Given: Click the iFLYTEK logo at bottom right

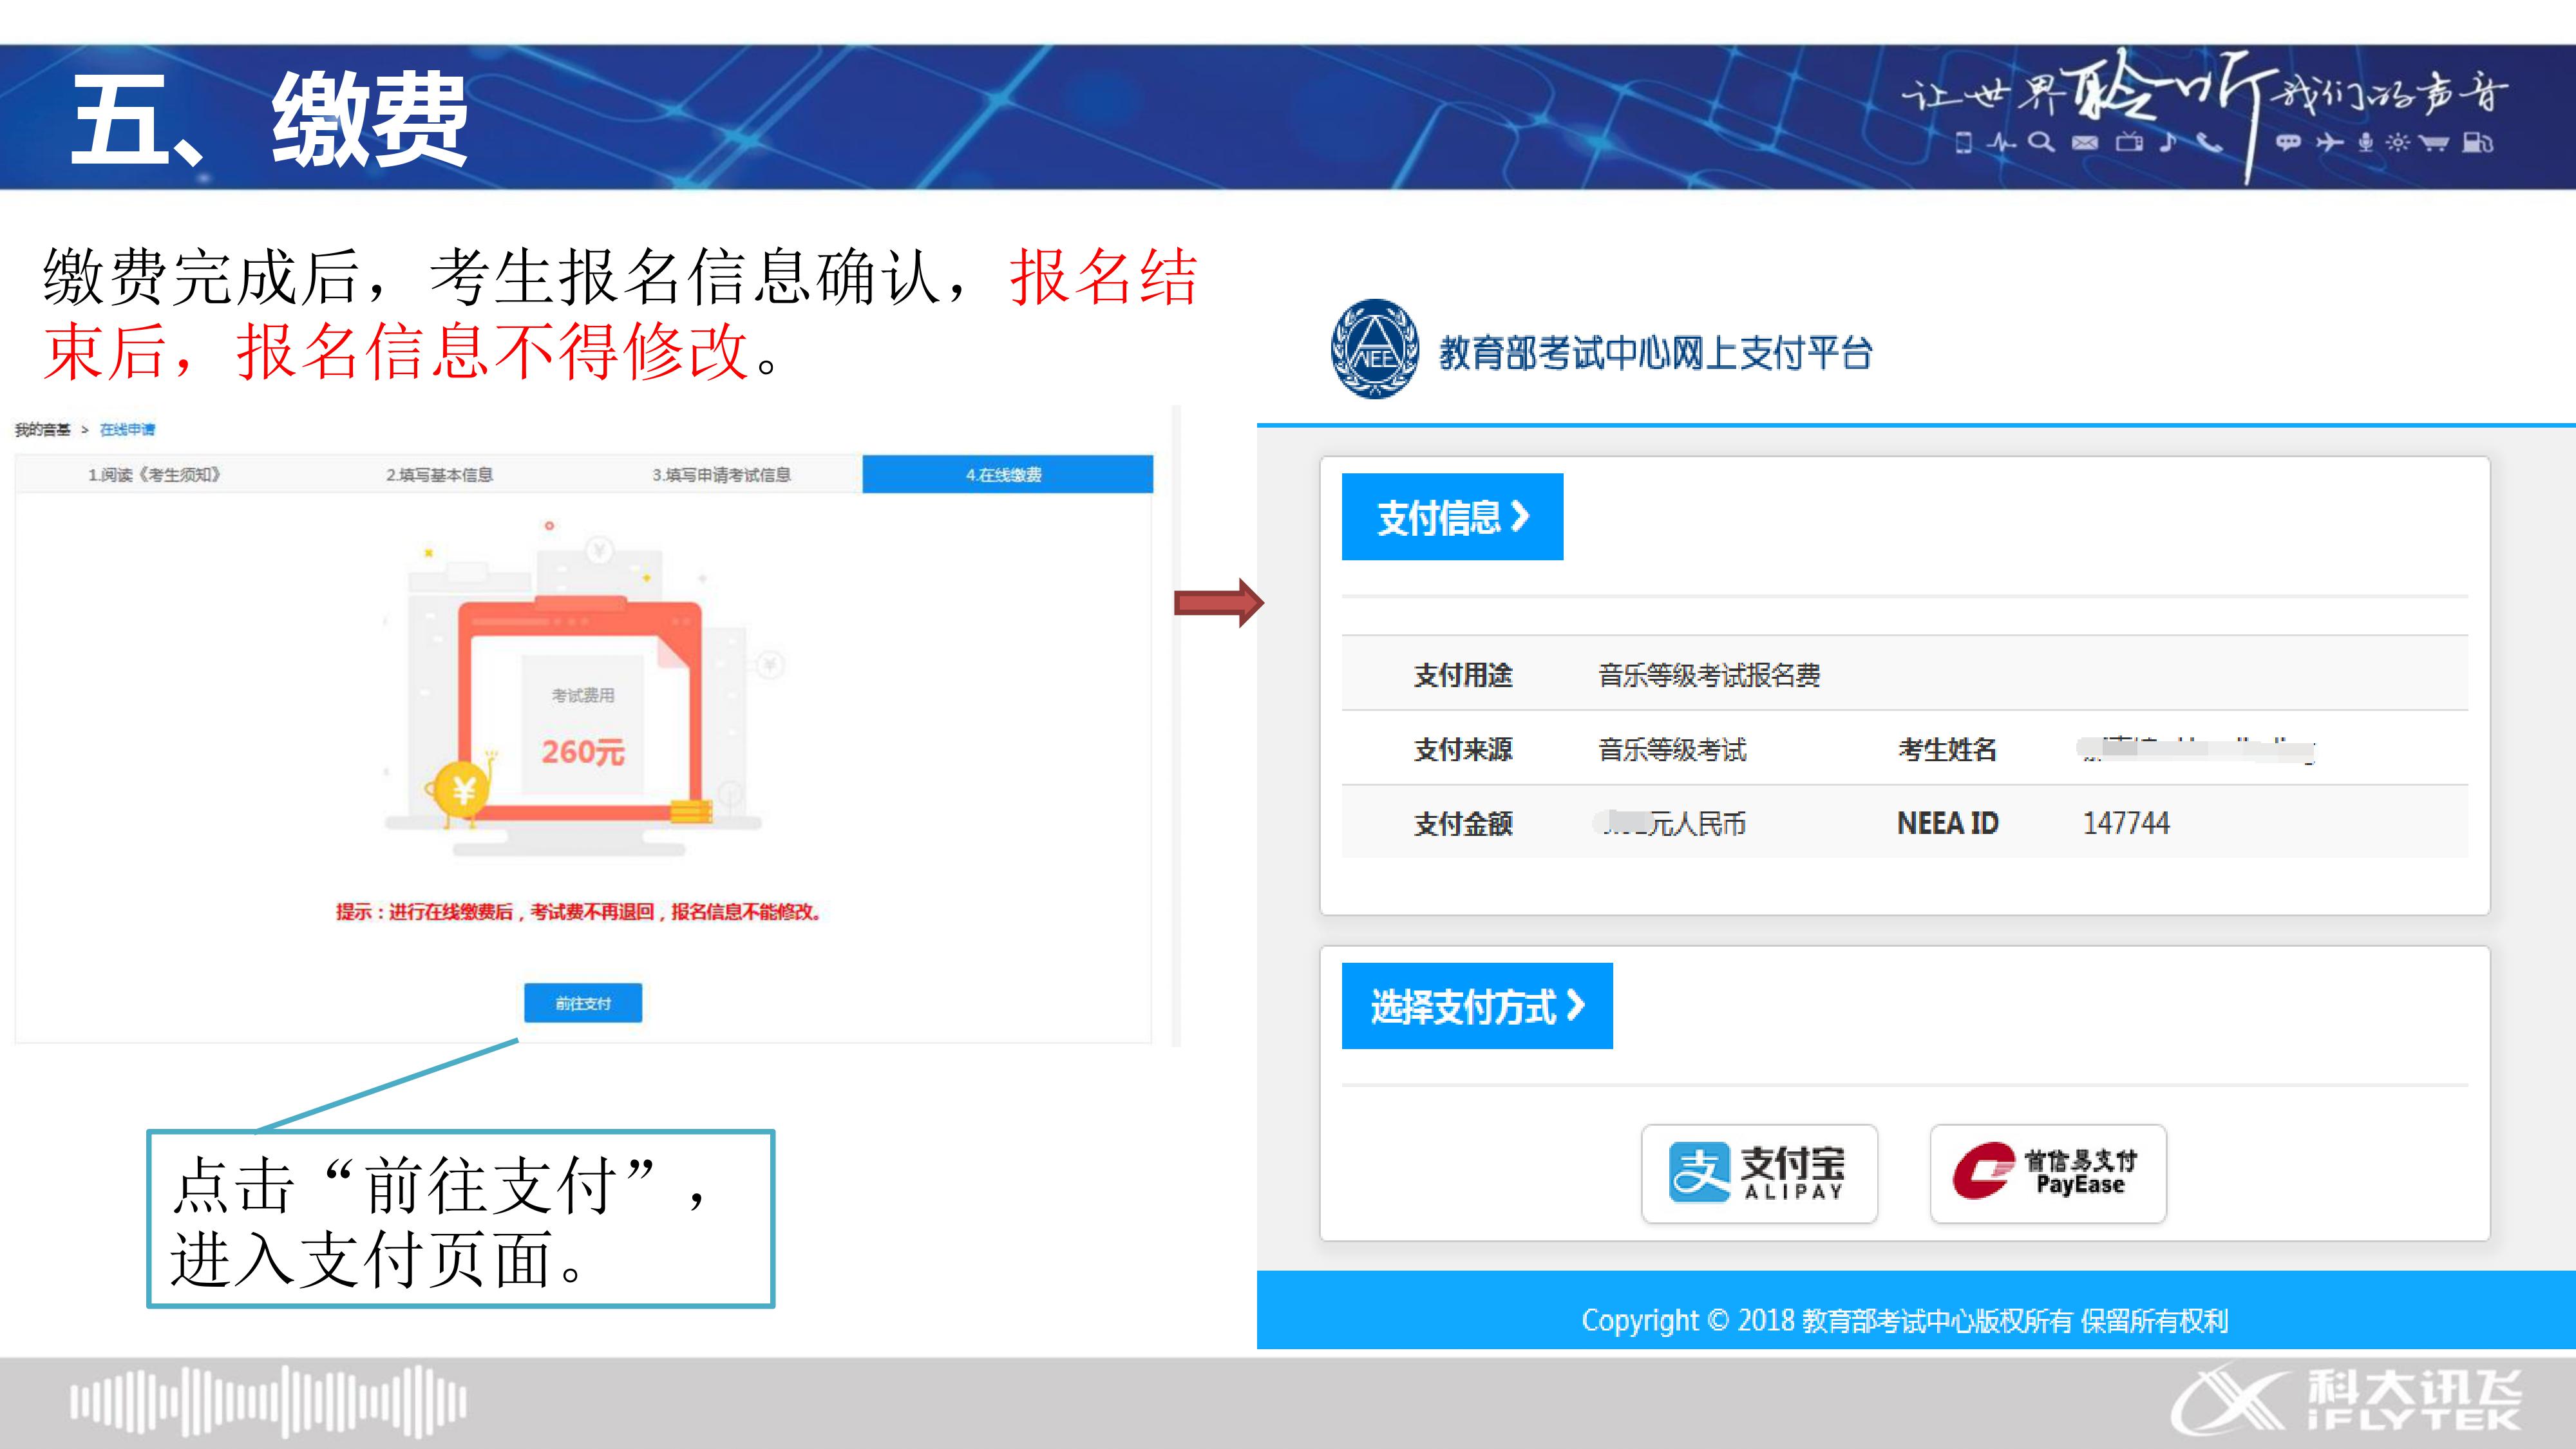Looking at the screenshot, I should click(2348, 1399).
